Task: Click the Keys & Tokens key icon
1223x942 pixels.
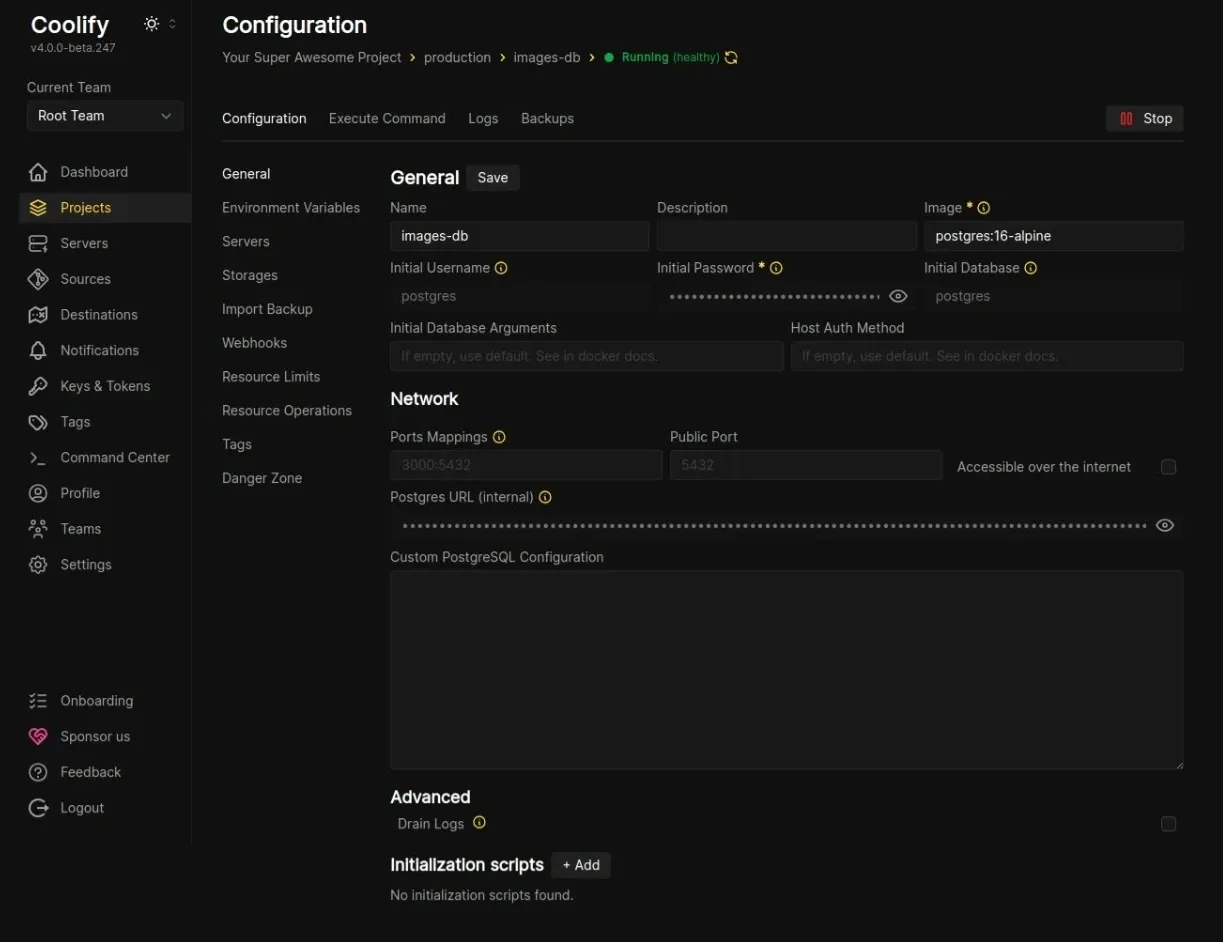Action: 38,386
